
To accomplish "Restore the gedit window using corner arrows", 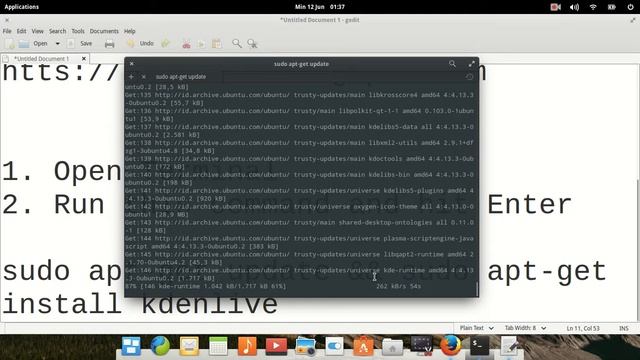I will (633, 20).
